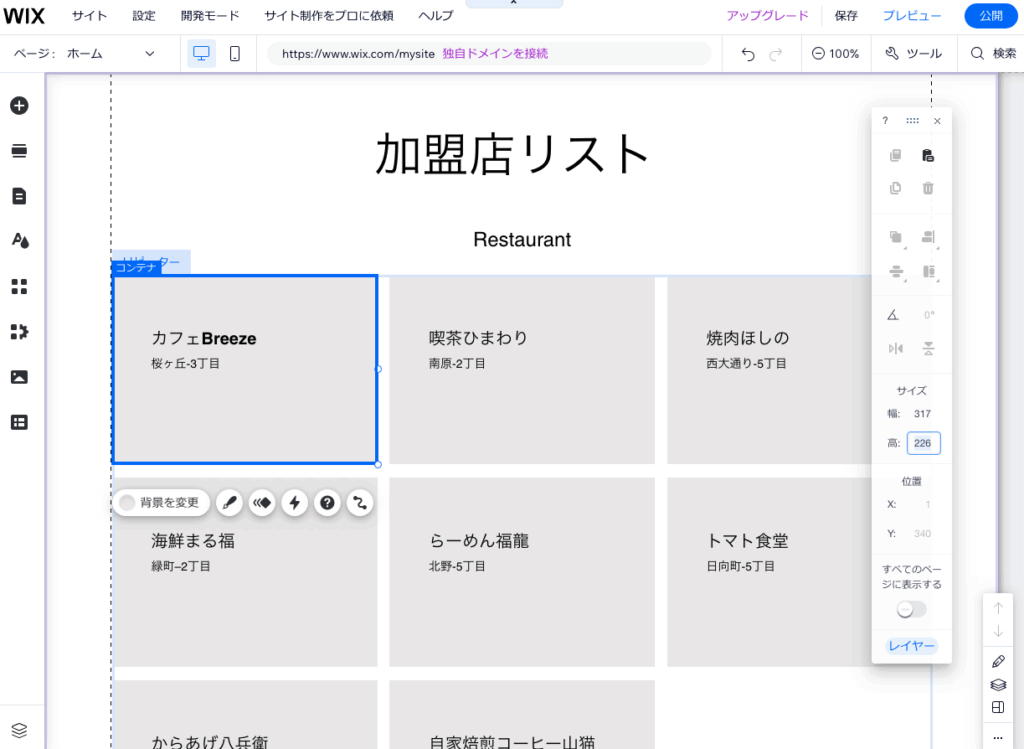Flip the container horizontally
This screenshot has width=1024, height=749.
pos(895,348)
